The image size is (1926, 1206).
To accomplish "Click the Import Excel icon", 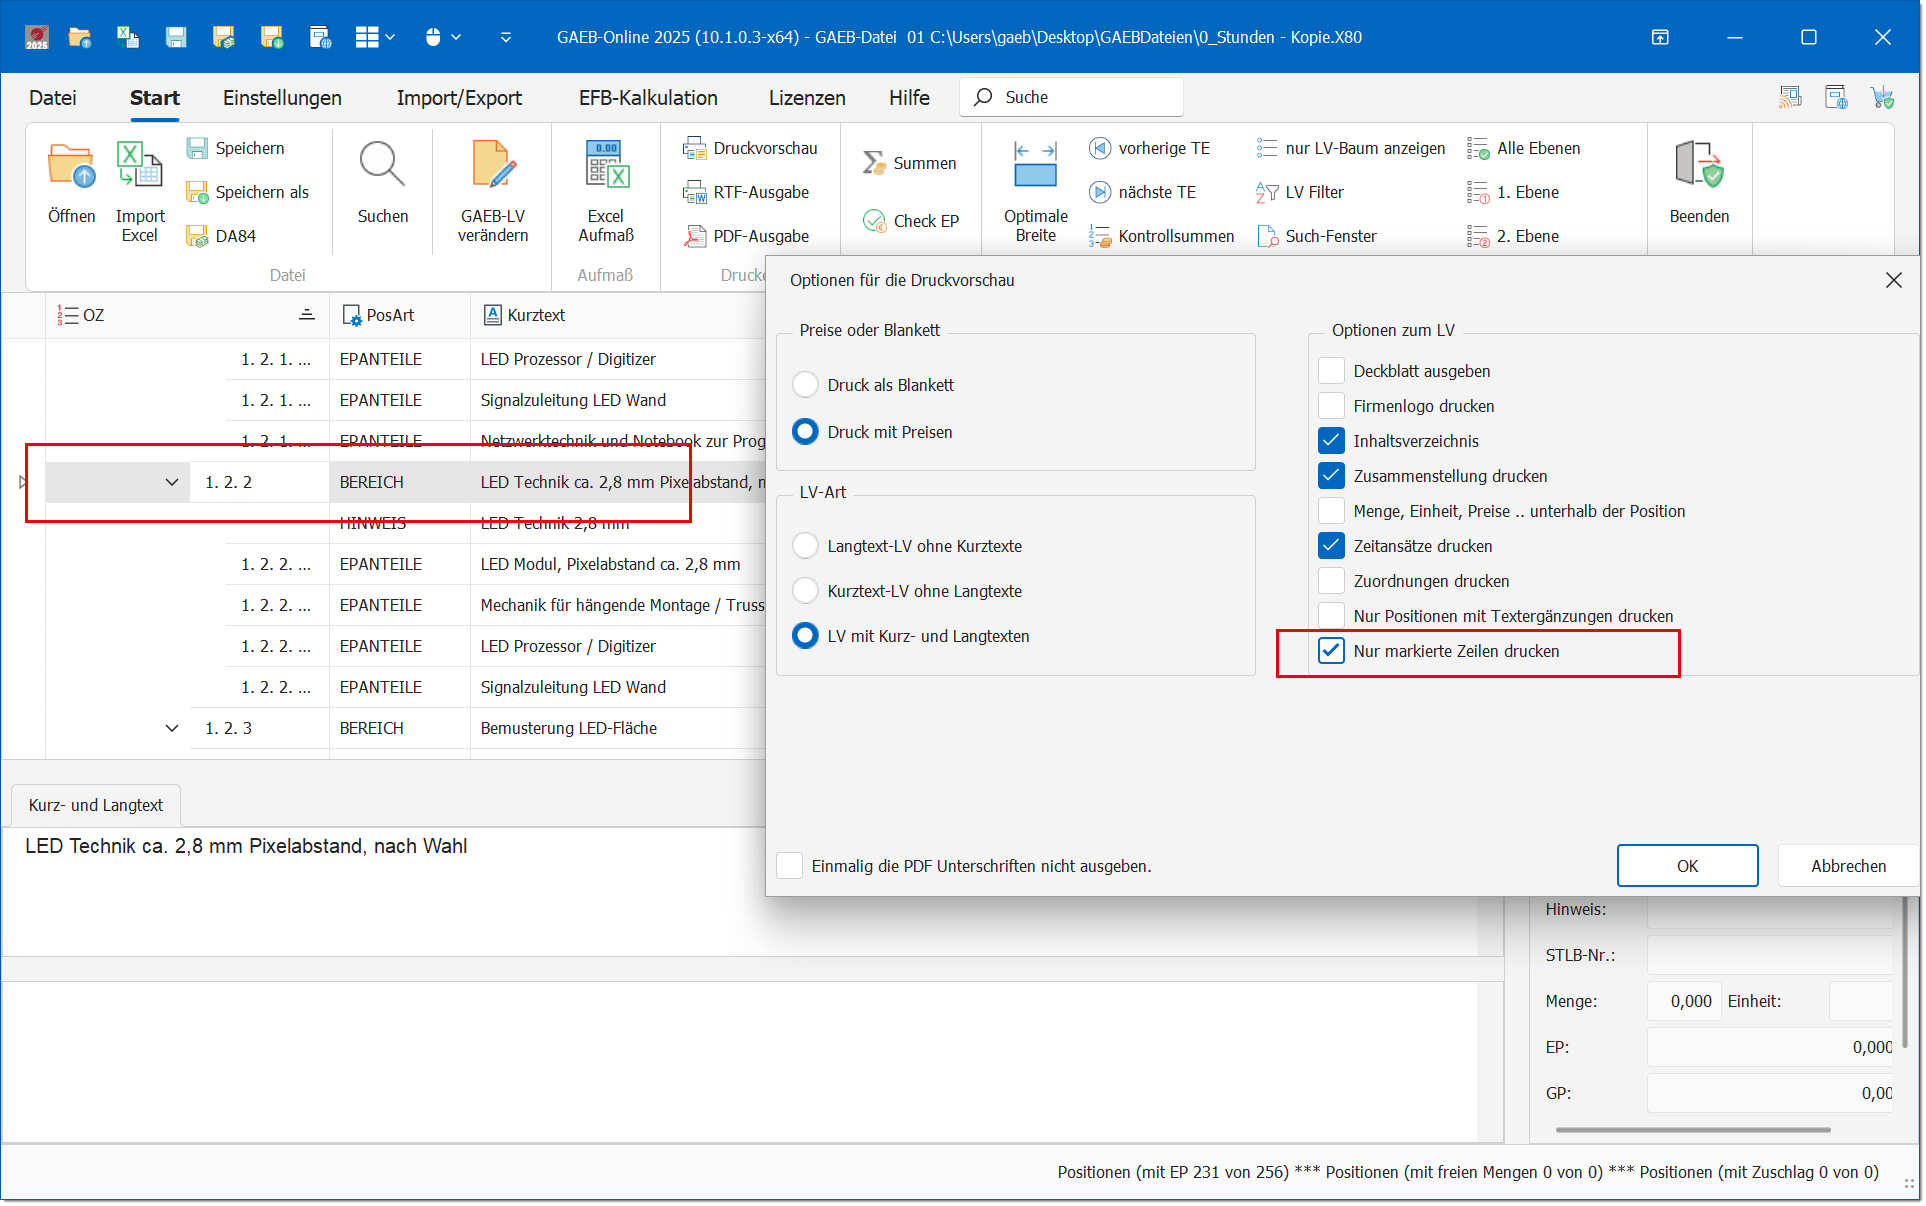I will coord(139,165).
